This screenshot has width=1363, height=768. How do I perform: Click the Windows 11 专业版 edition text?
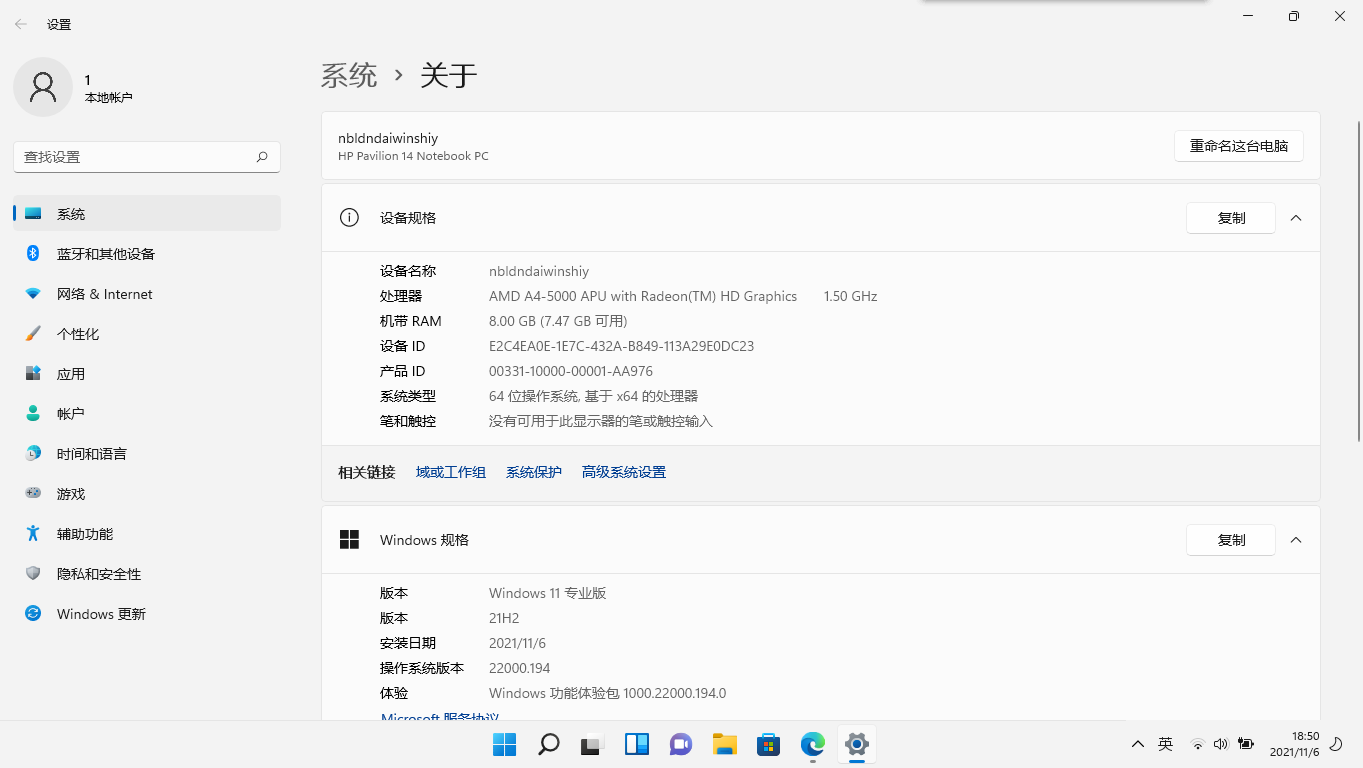548,593
